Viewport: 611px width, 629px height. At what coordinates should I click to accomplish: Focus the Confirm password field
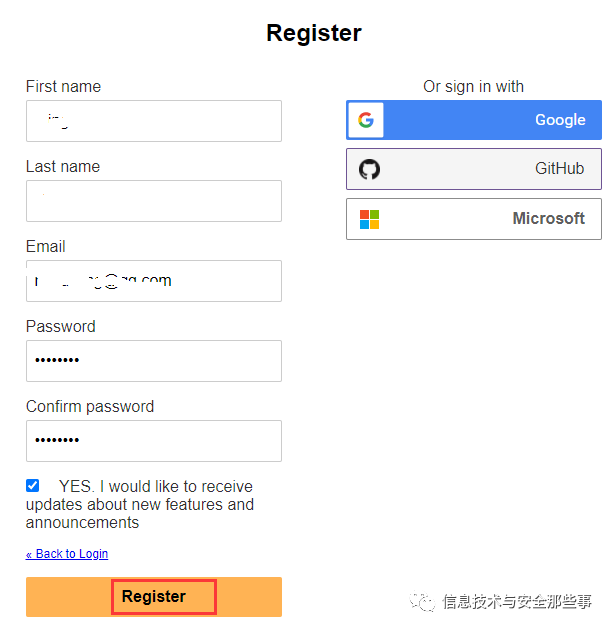click(154, 441)
